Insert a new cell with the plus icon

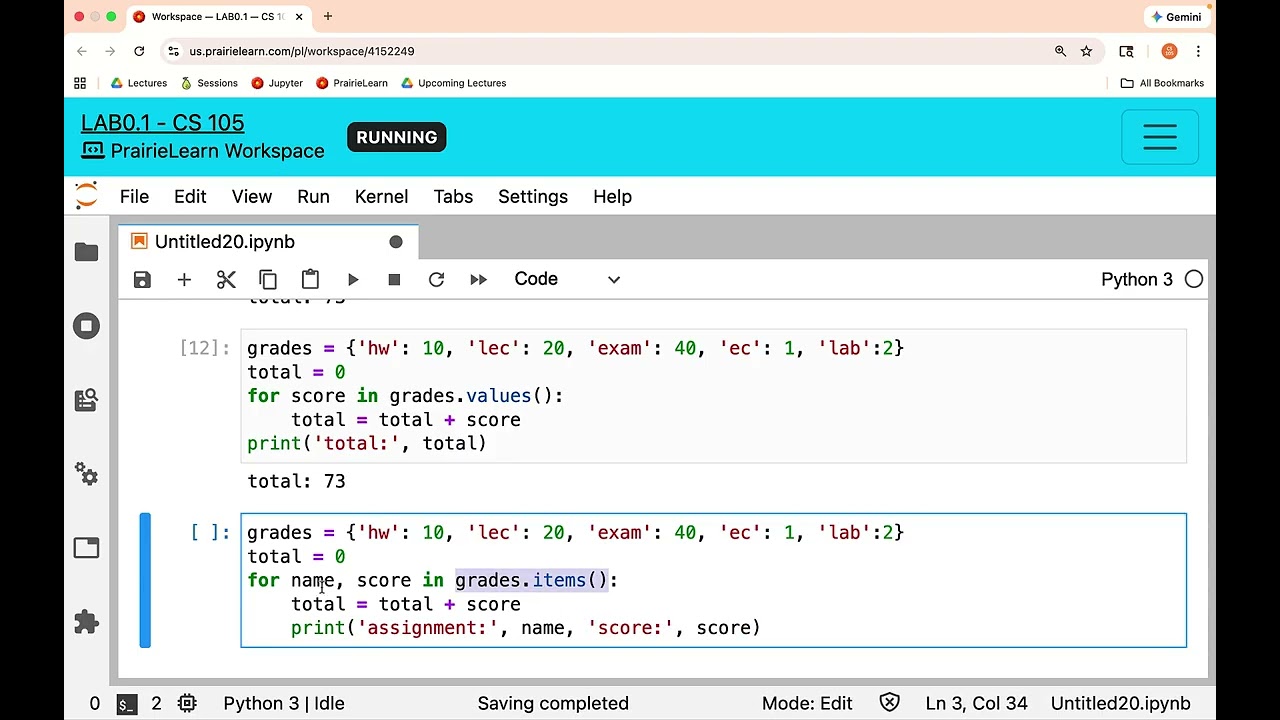pos(184,280)
